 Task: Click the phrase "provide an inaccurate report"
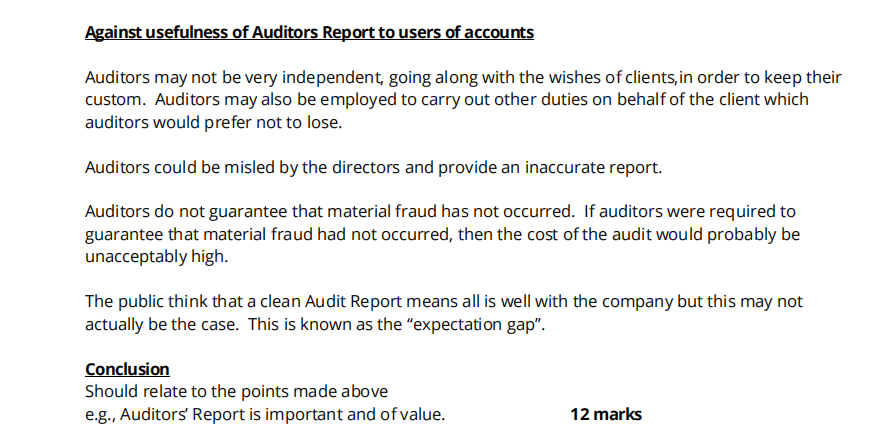(x=556, y=167)
